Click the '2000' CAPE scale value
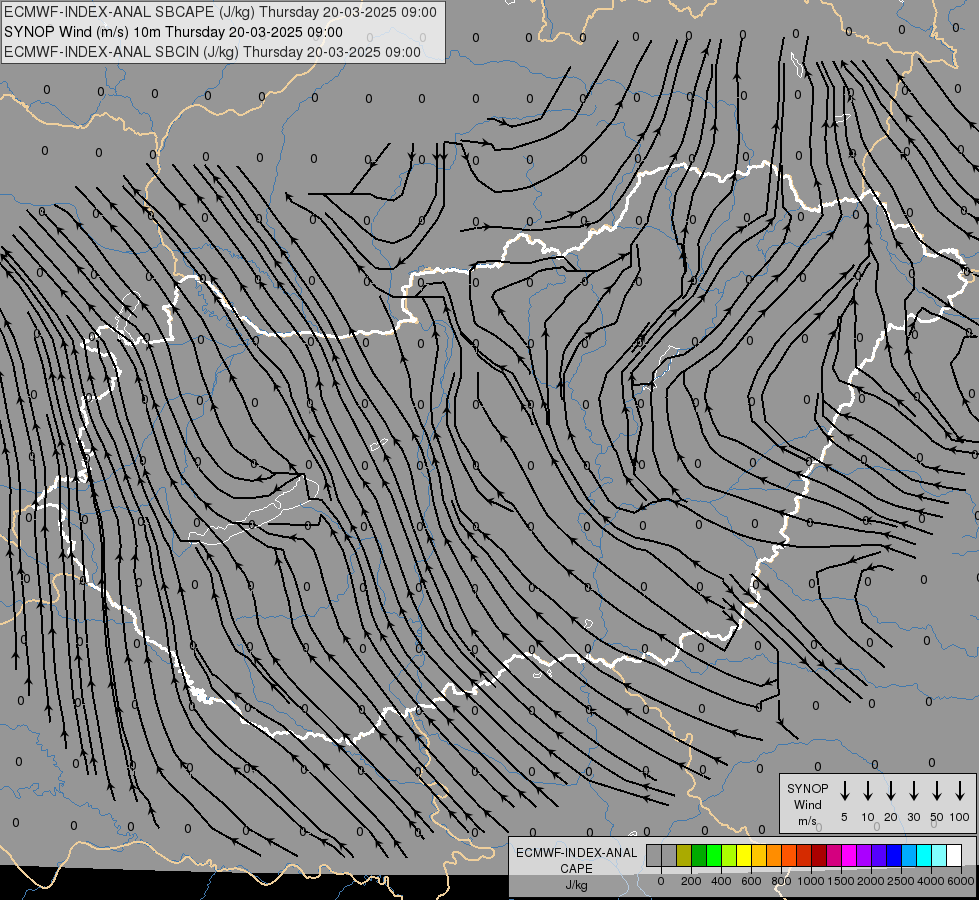 click(x=871, y=881)
